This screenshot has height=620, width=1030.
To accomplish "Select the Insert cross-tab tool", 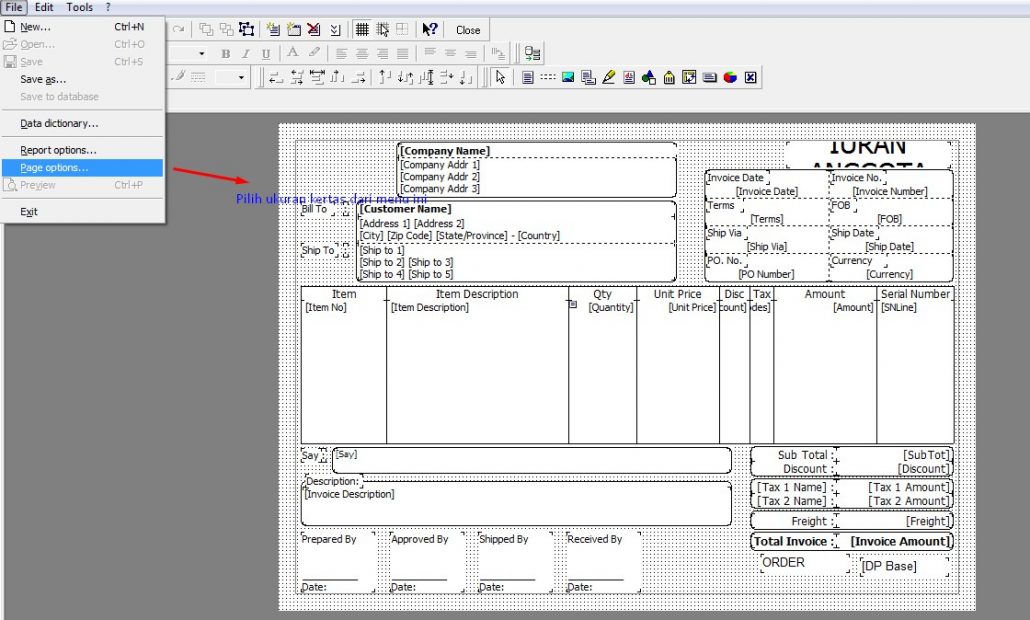I will click(689, 77).
